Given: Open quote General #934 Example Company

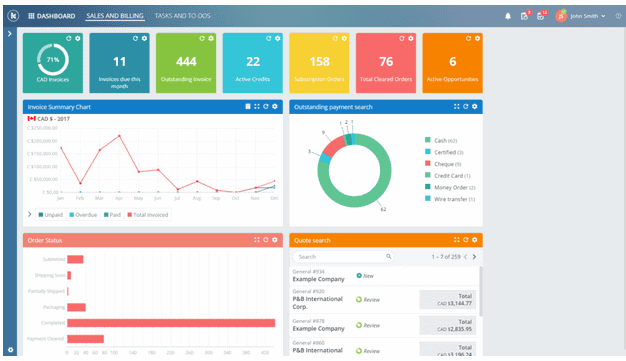Looking at the screenshot, I should [384, 276].
